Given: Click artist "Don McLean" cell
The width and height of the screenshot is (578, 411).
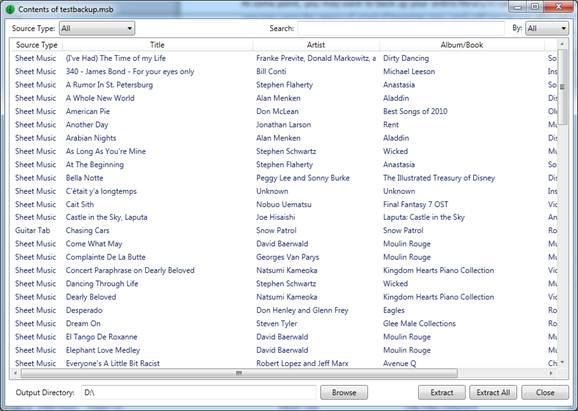Looking at the screenshot, I should (x=277, y=111).
